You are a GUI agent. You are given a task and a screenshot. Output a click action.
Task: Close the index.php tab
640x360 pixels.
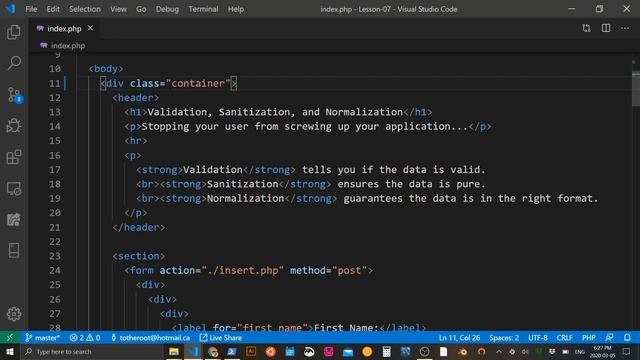90,28
